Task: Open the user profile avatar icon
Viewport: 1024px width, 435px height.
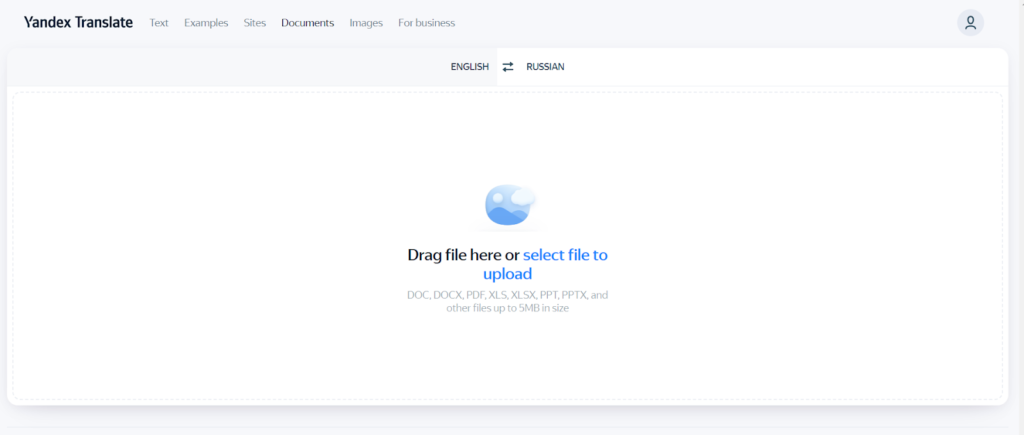Action: pos(969,23)
